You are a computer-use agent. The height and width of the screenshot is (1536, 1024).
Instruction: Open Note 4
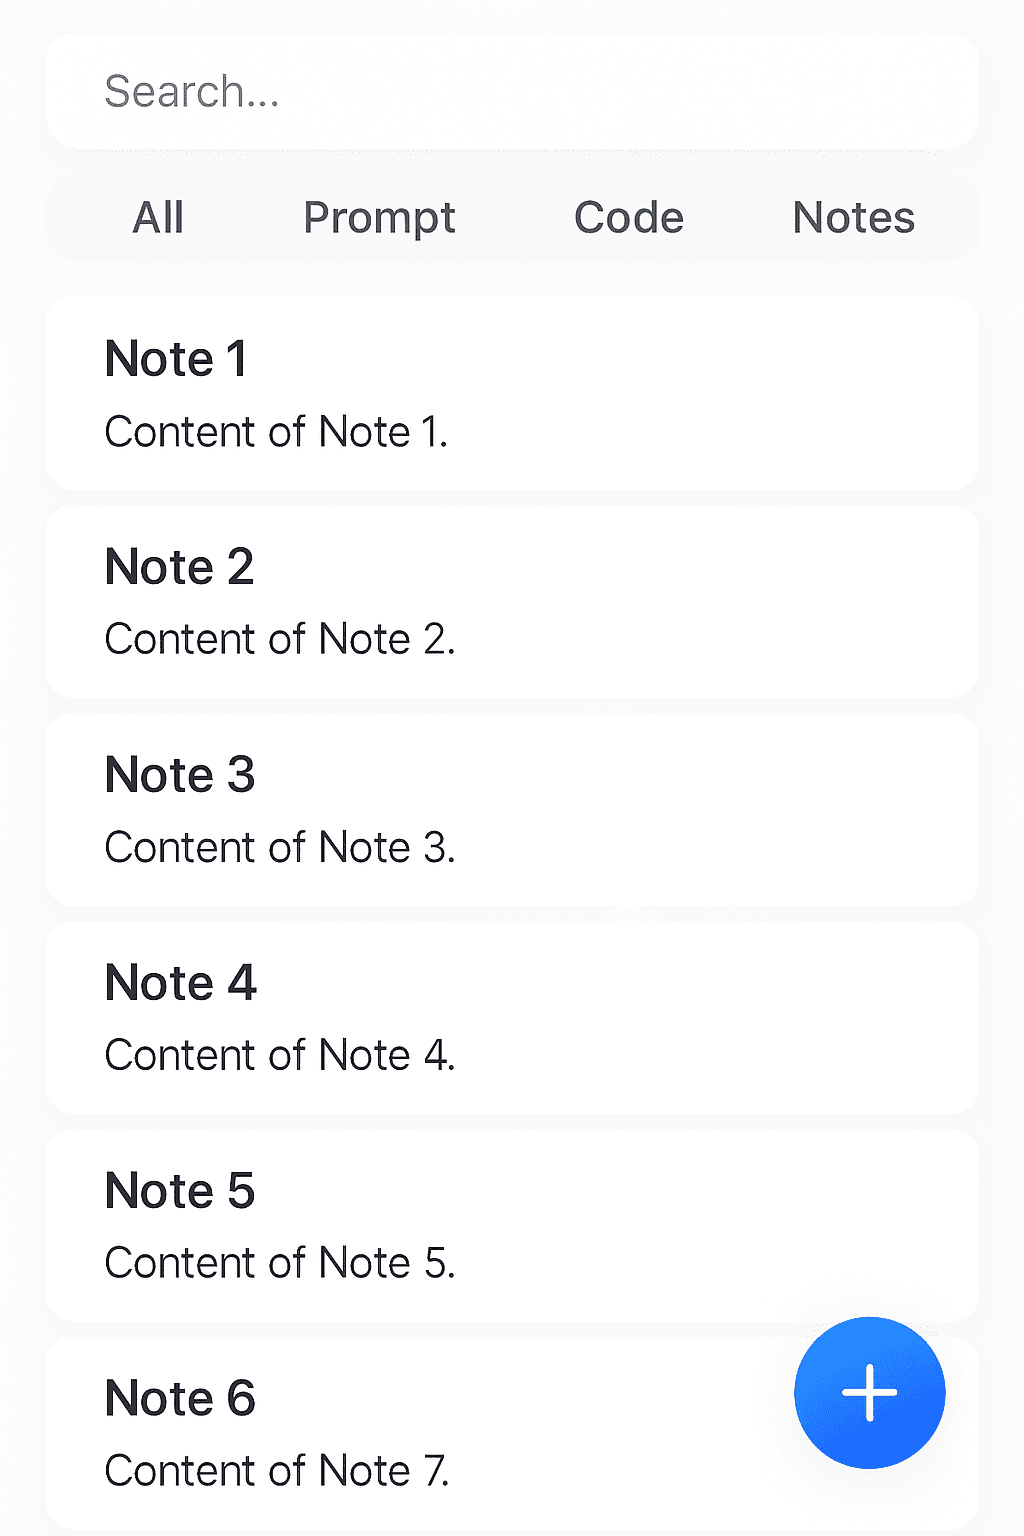512,1017
